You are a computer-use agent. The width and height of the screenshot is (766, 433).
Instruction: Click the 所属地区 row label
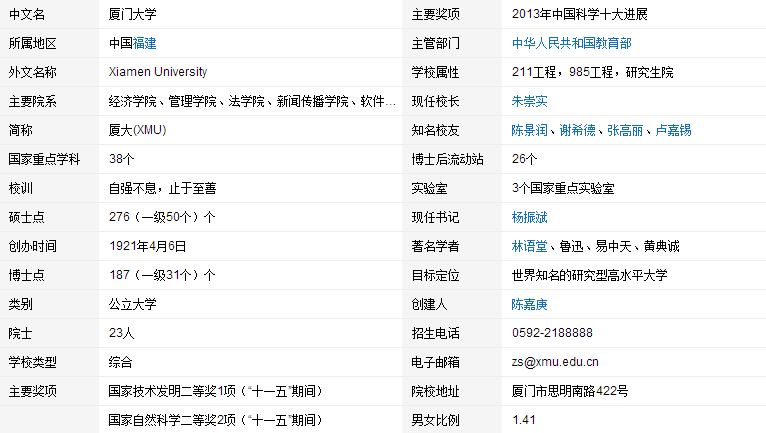(x=33, y=43)
